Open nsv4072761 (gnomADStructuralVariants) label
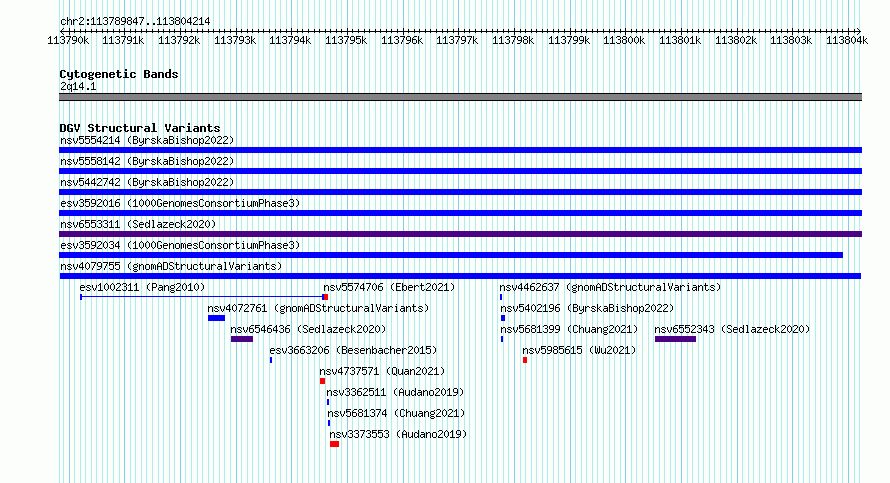 318,308
